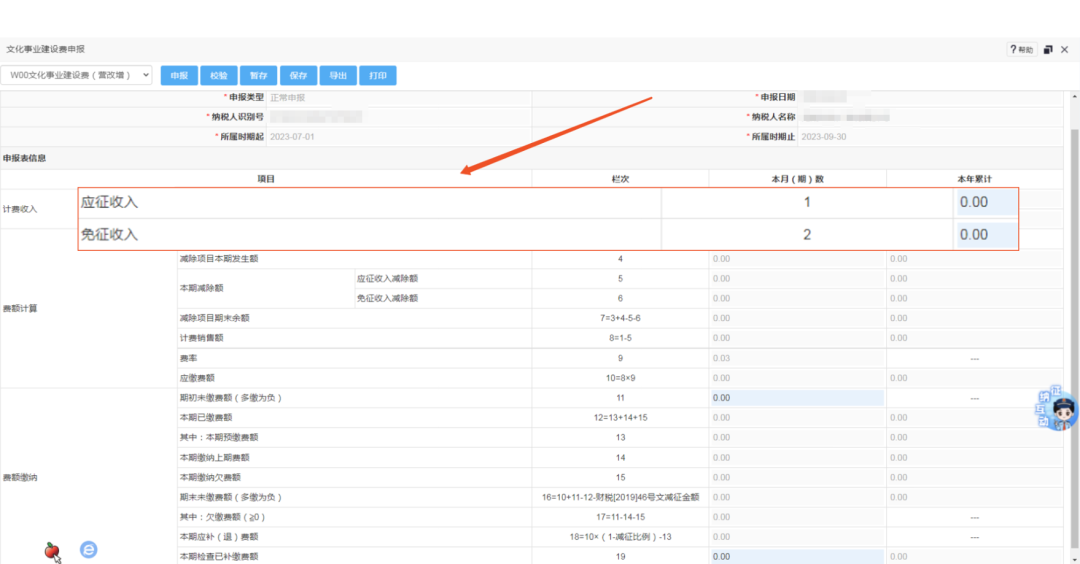The height and width of the screenshot is (564, 1080).
Task: Click the 其中:本期预缴费额 row label
Action: [x=219, y=437]
